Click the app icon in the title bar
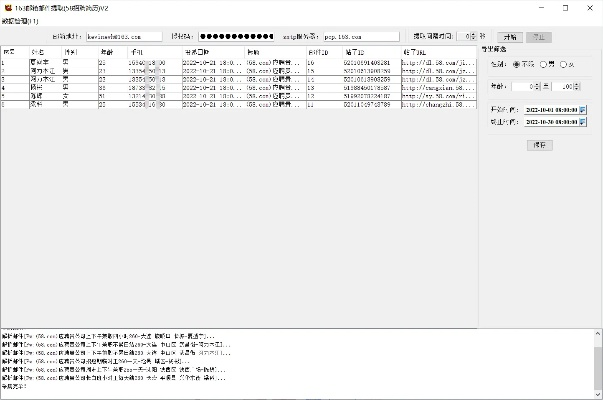603x400 pixels. click(6, 6)
